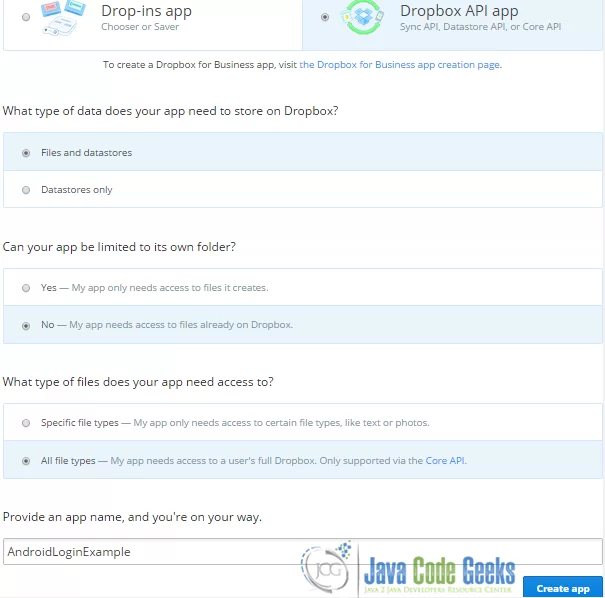The height and width of the screenshot is (598, 605).
Task: Click 'Datastores only' label
Action: [76, 190]
